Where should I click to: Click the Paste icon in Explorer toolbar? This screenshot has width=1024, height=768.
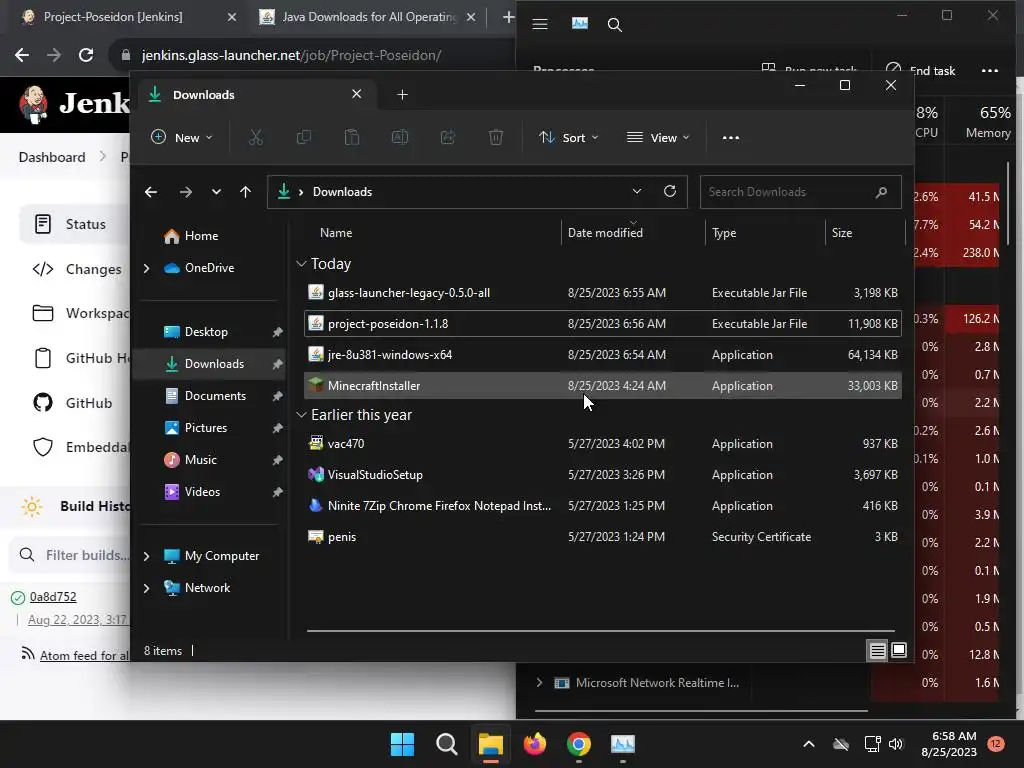351,137
